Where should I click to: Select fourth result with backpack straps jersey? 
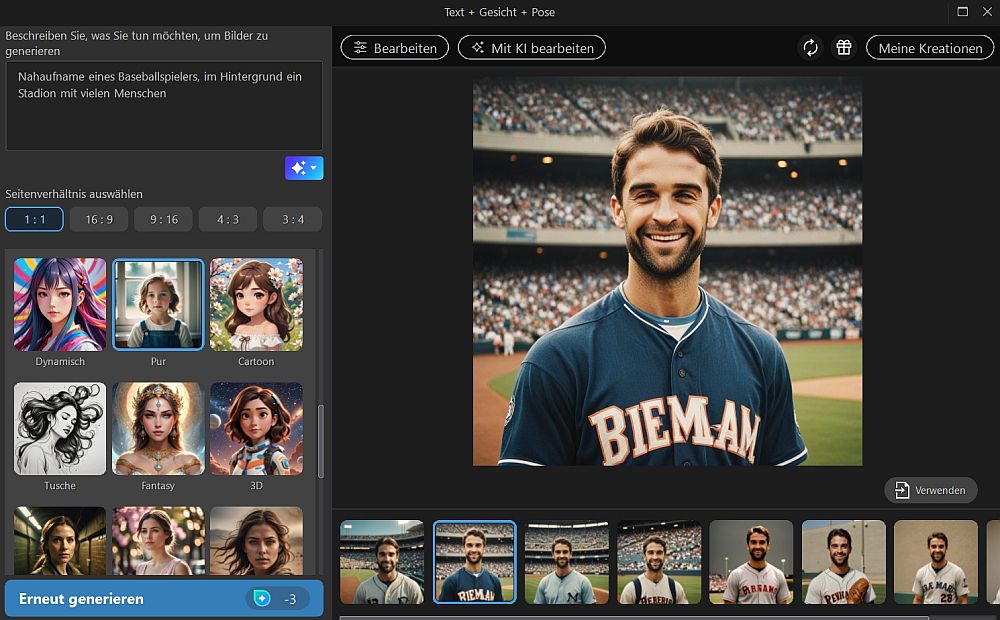click(659, 562)
